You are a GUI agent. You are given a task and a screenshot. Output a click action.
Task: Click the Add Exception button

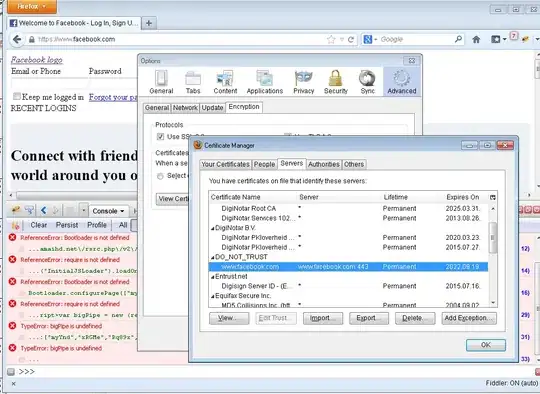pyautogui.click(x=469, y=318)
